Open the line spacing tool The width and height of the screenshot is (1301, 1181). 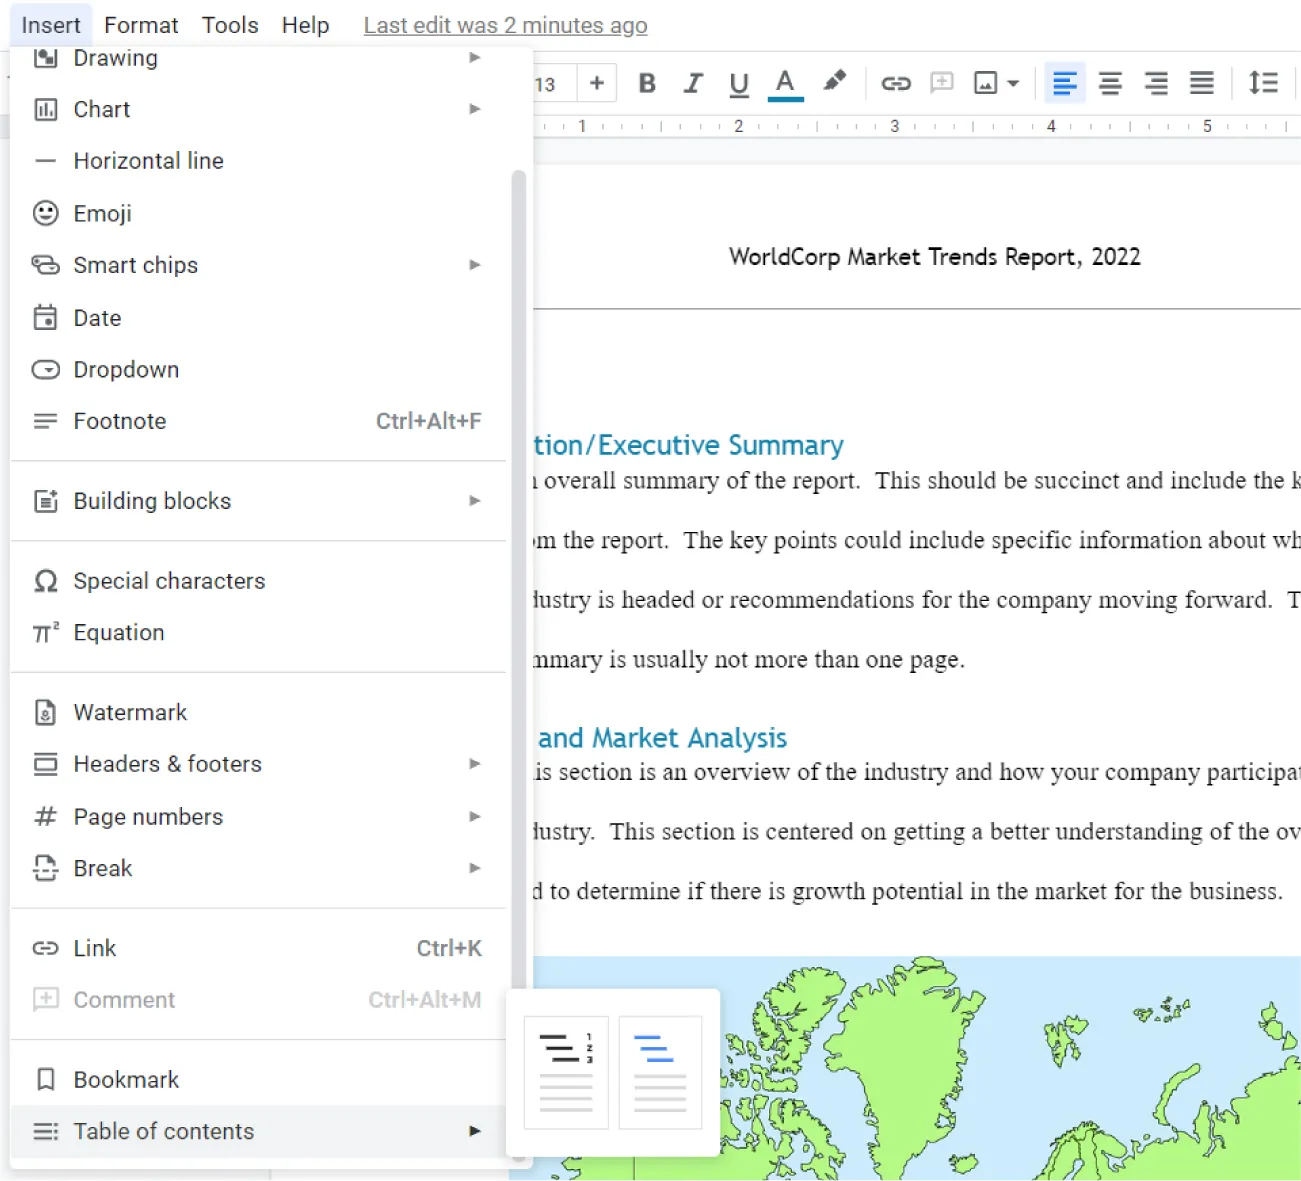[1263, 83]
